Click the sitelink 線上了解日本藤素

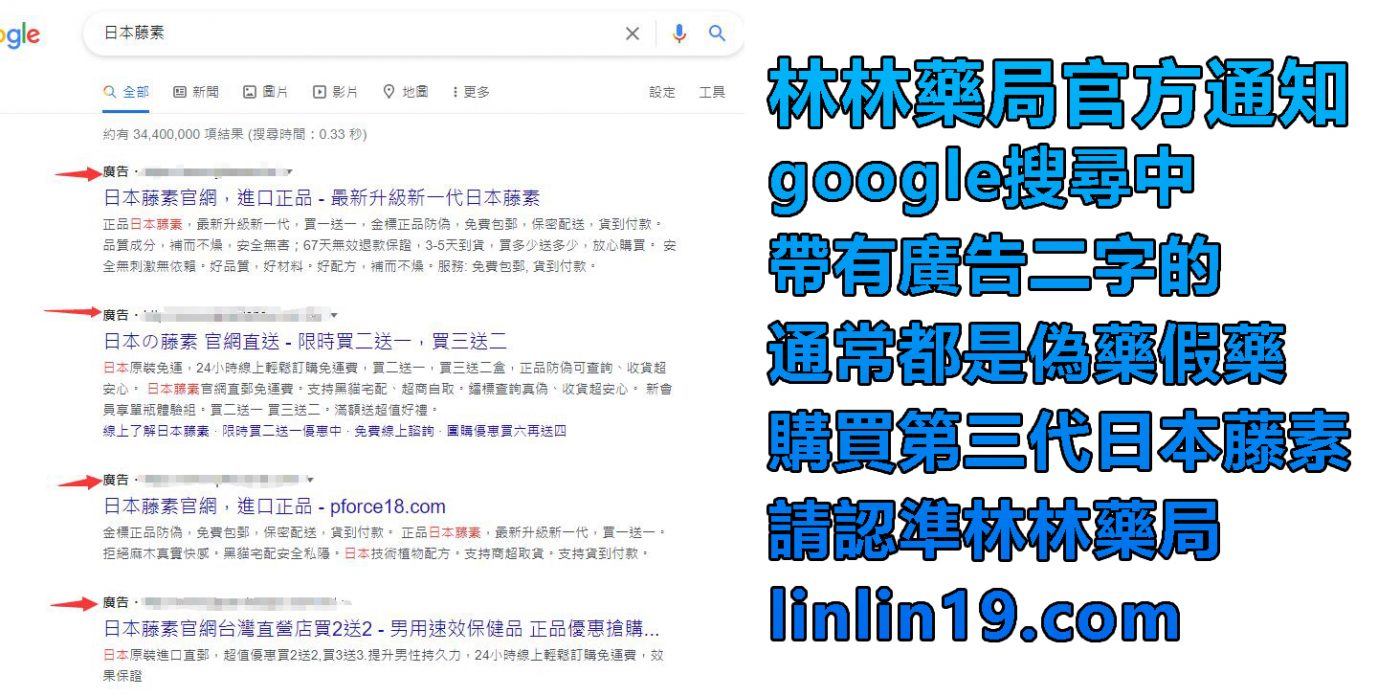pos(156,431)
